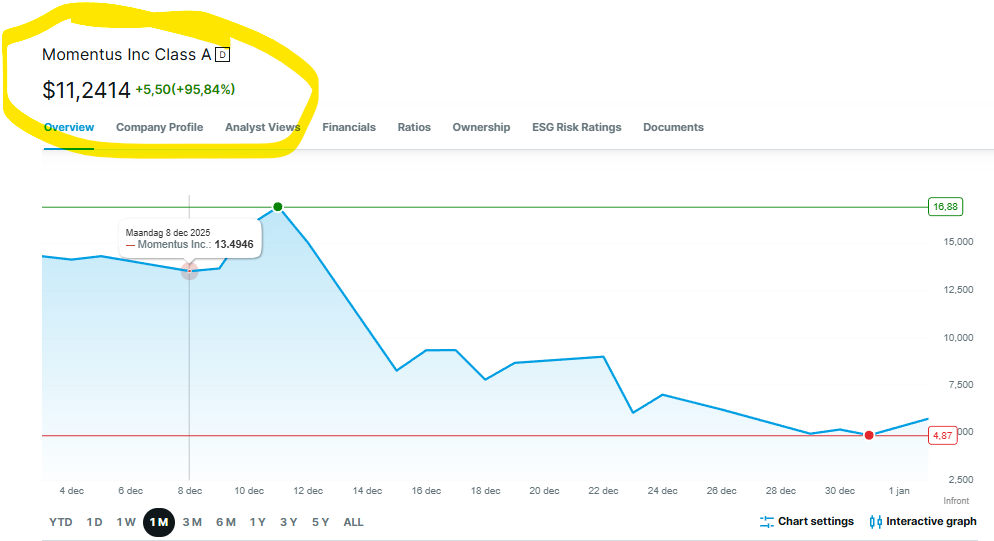View the Documents tab
Viewport: 994px width, 541px height.
pyautogui.click(x=673, y=127)
